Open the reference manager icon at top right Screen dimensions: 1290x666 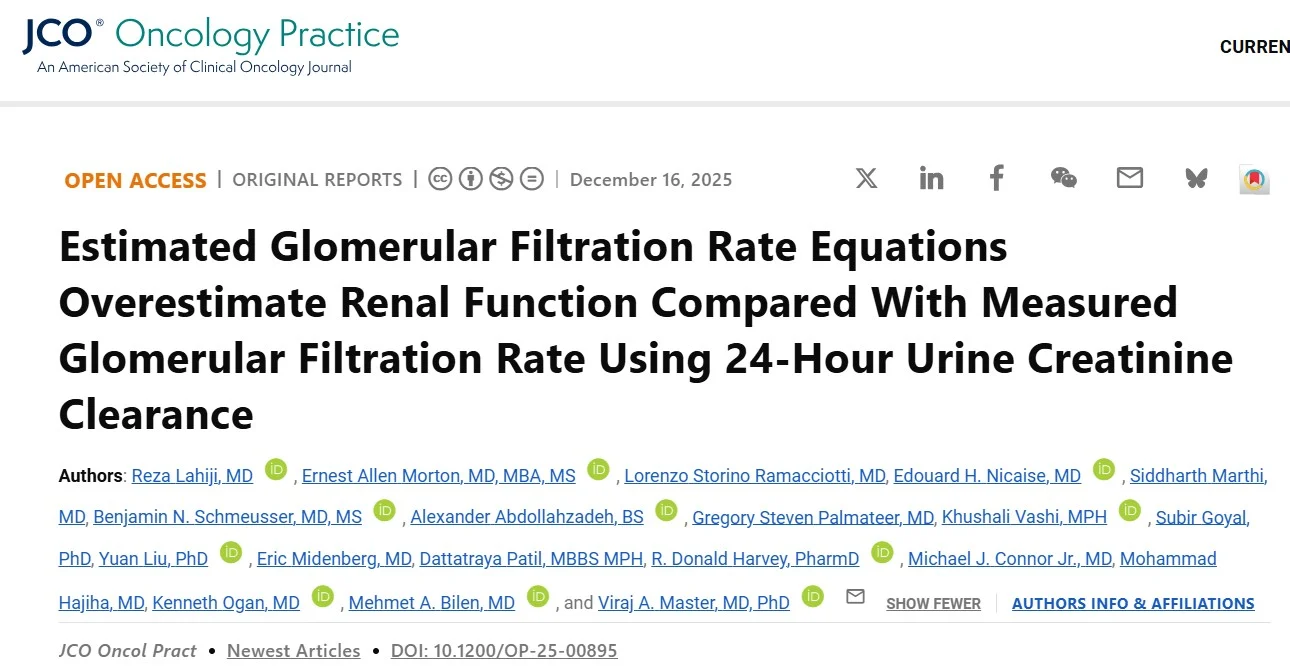point(1255,180)
